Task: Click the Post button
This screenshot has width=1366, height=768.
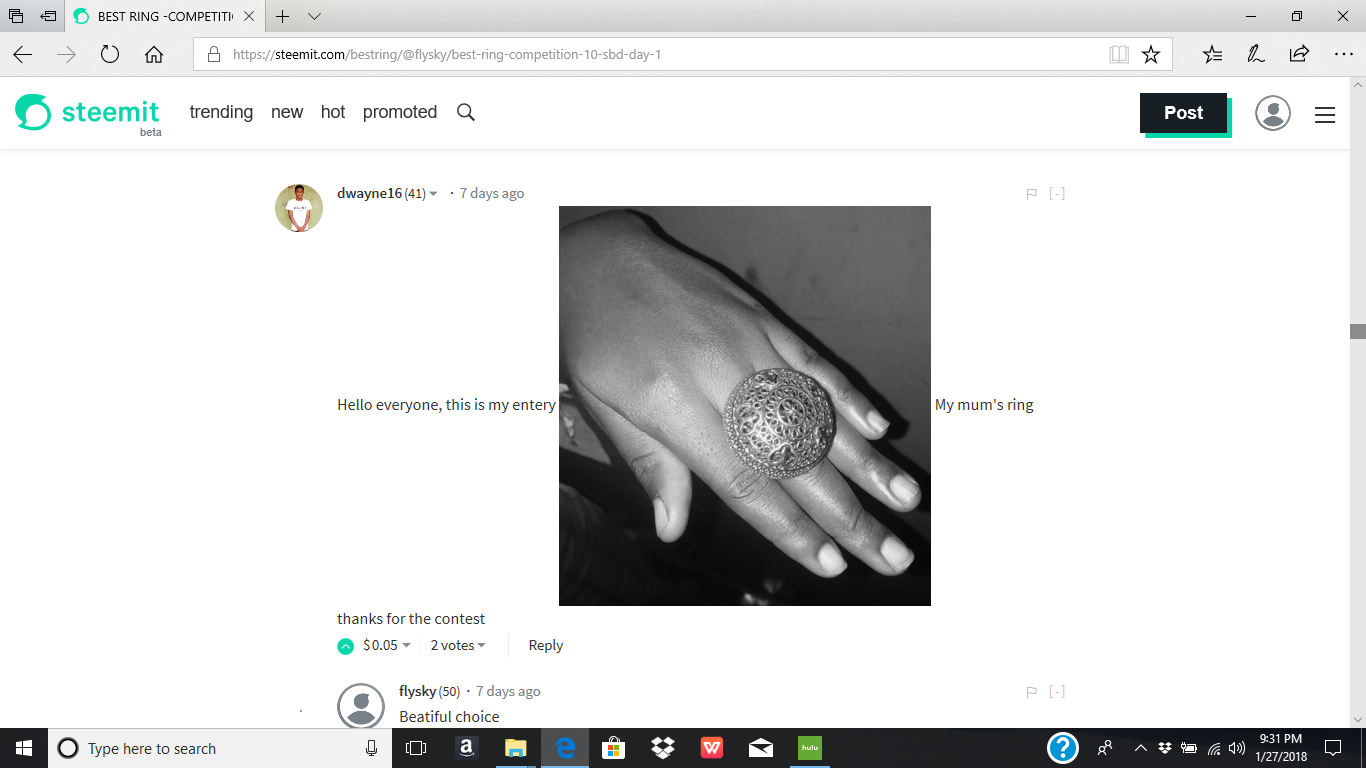Action: (1183, 113)
